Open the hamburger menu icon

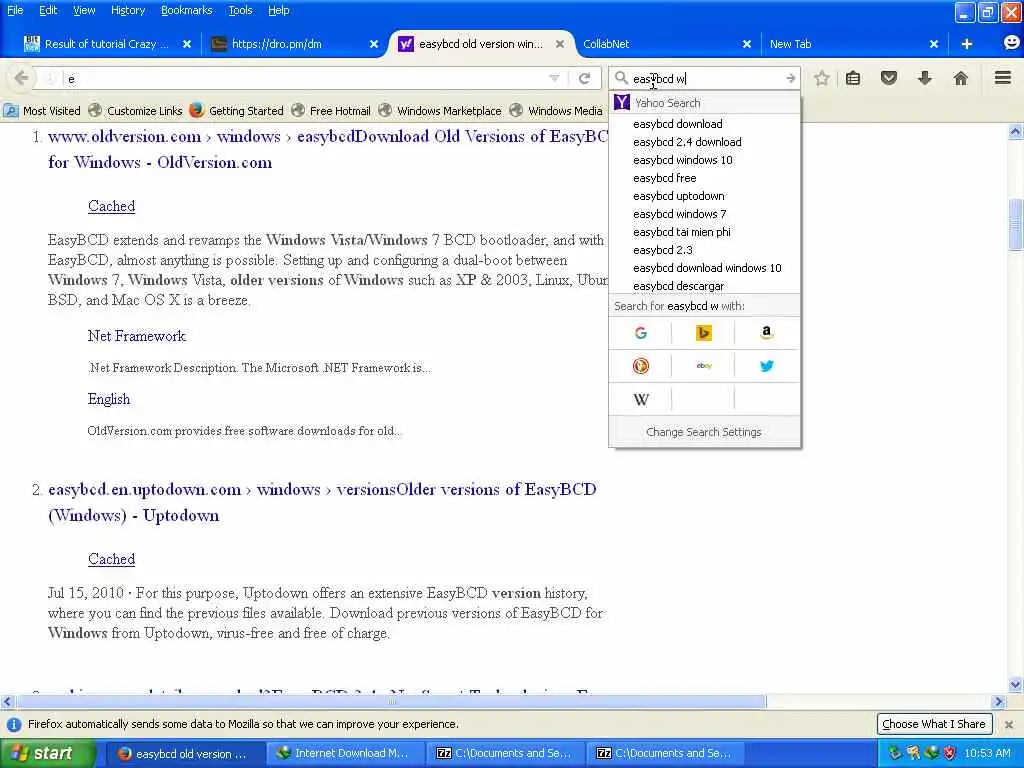click(x=1003, y=78)
